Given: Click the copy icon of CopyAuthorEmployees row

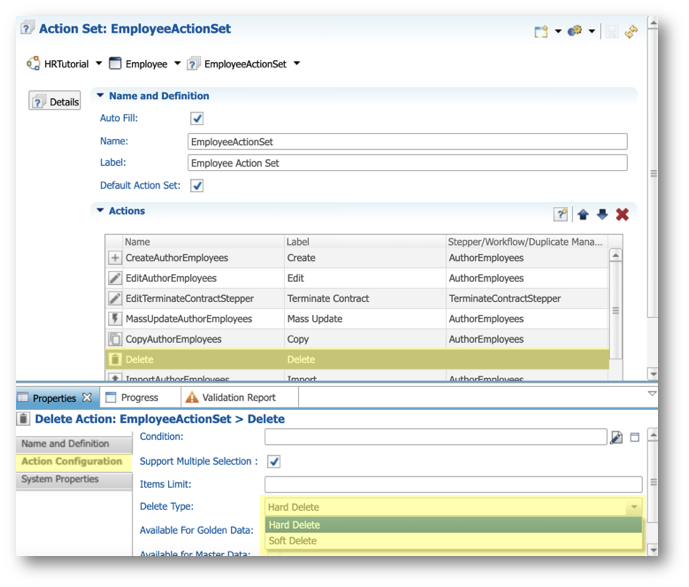Looking at the screenshot, I should pyautogui.click(x=115, y=339).
